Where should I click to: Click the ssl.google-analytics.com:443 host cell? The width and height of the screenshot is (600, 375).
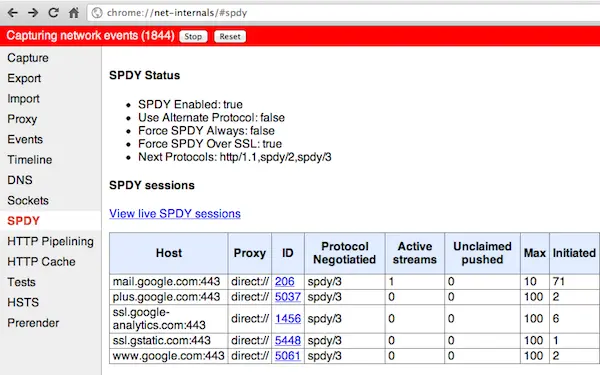pos(169,318)
